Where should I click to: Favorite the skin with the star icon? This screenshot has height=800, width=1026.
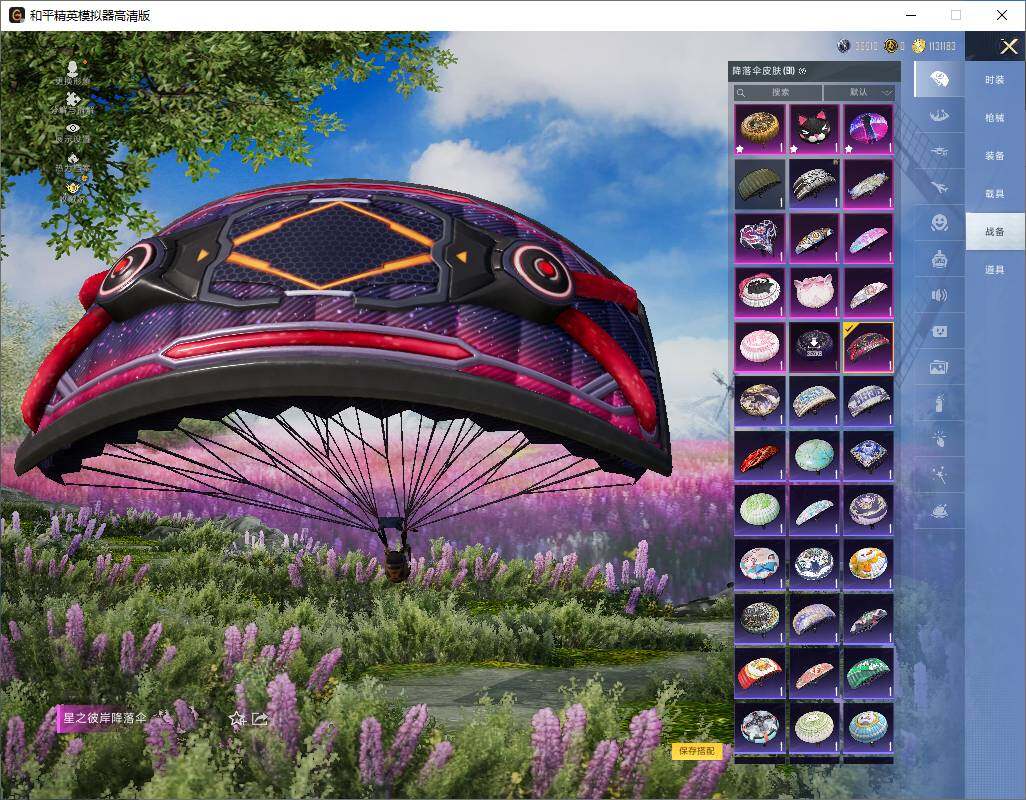click(x=237, y=719)
